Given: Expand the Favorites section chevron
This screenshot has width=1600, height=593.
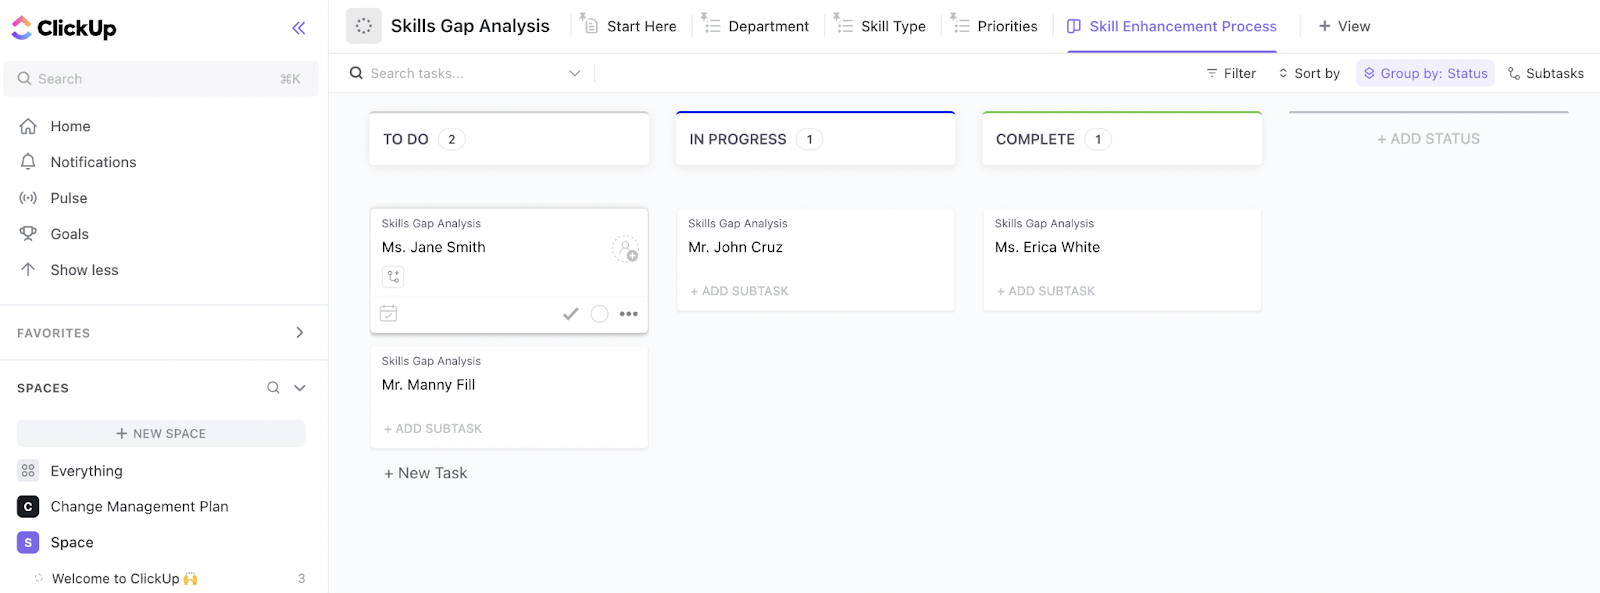Looking at the screenshot, I should (x=299, y=333).
